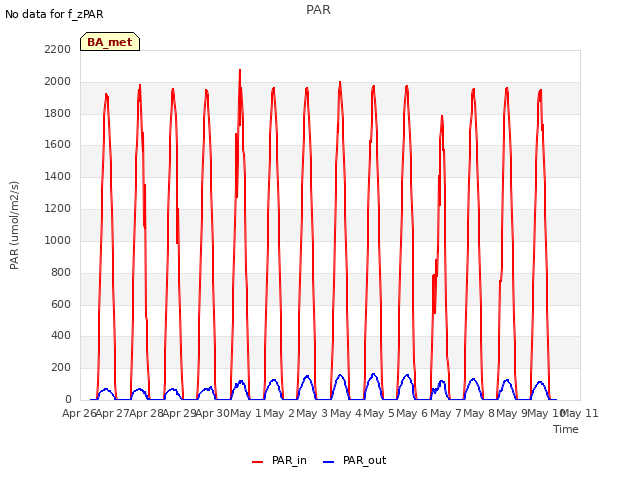The height and width of the screenshot is (480, 640).
Task: Click the tallest PAR_in peak on Apr 30
Action: pyautogui.click(x=240, y=70)
